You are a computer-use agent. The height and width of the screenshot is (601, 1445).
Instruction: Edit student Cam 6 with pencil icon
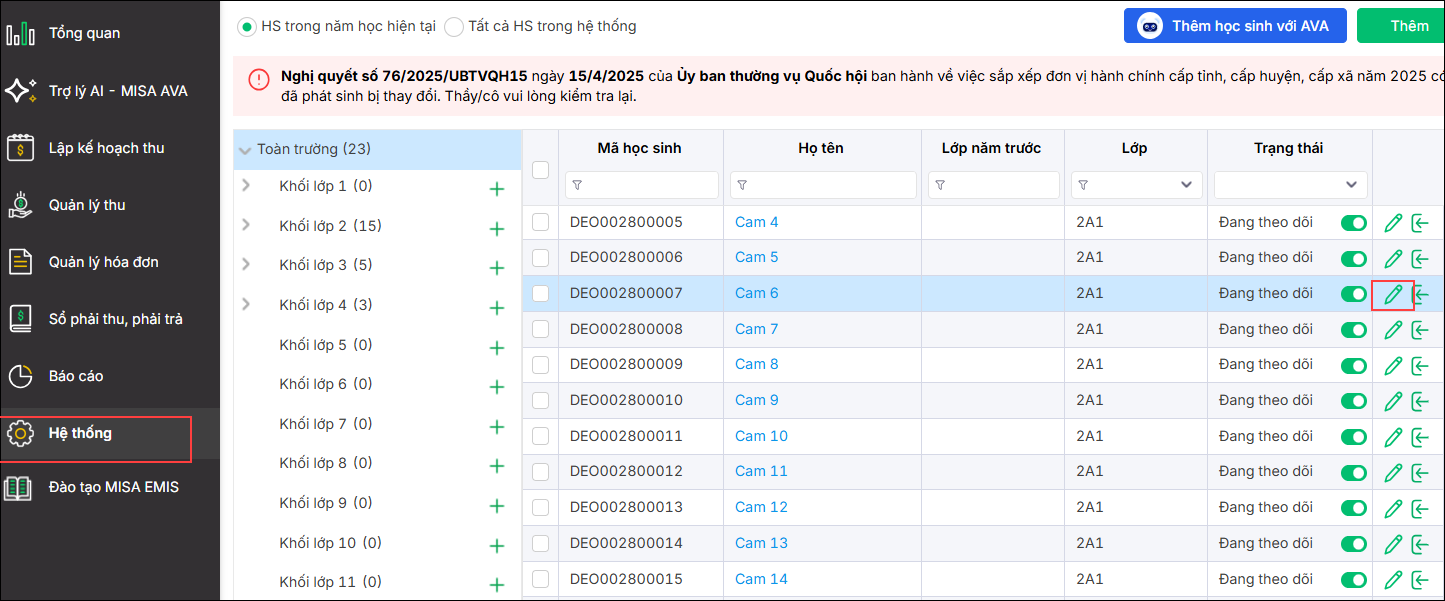point(1393,295)
